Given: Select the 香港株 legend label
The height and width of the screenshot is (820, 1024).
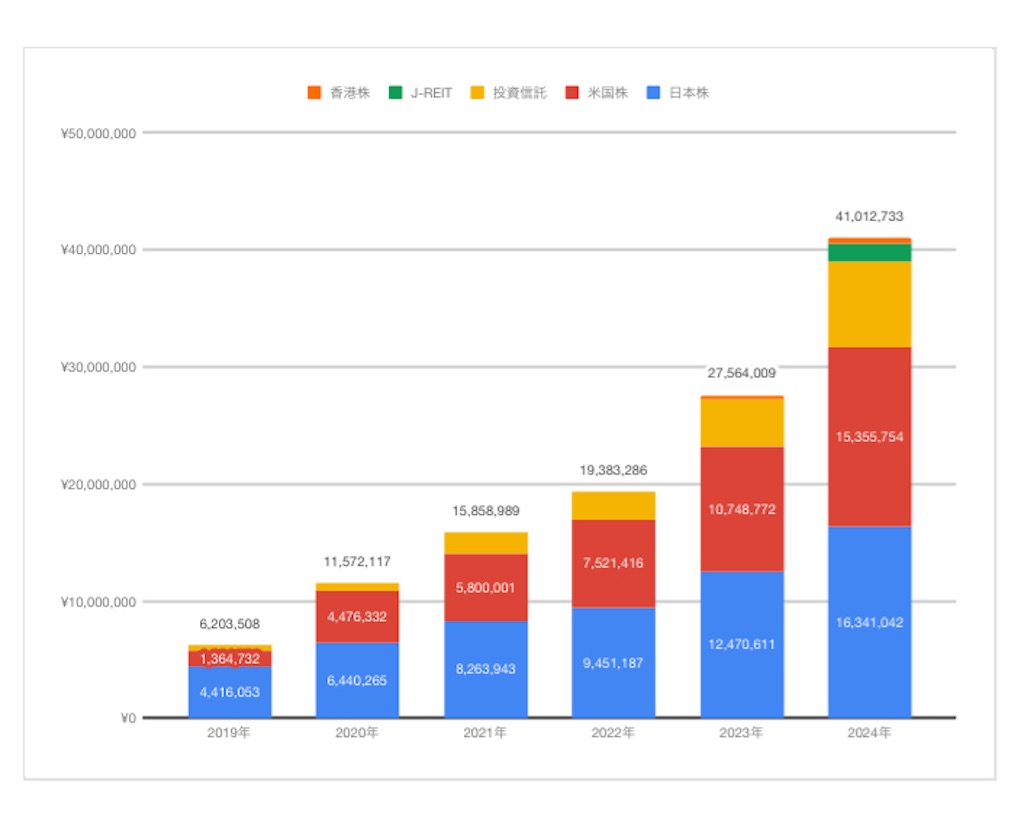Looking at the screenshot, I should (x=350, y=93).
